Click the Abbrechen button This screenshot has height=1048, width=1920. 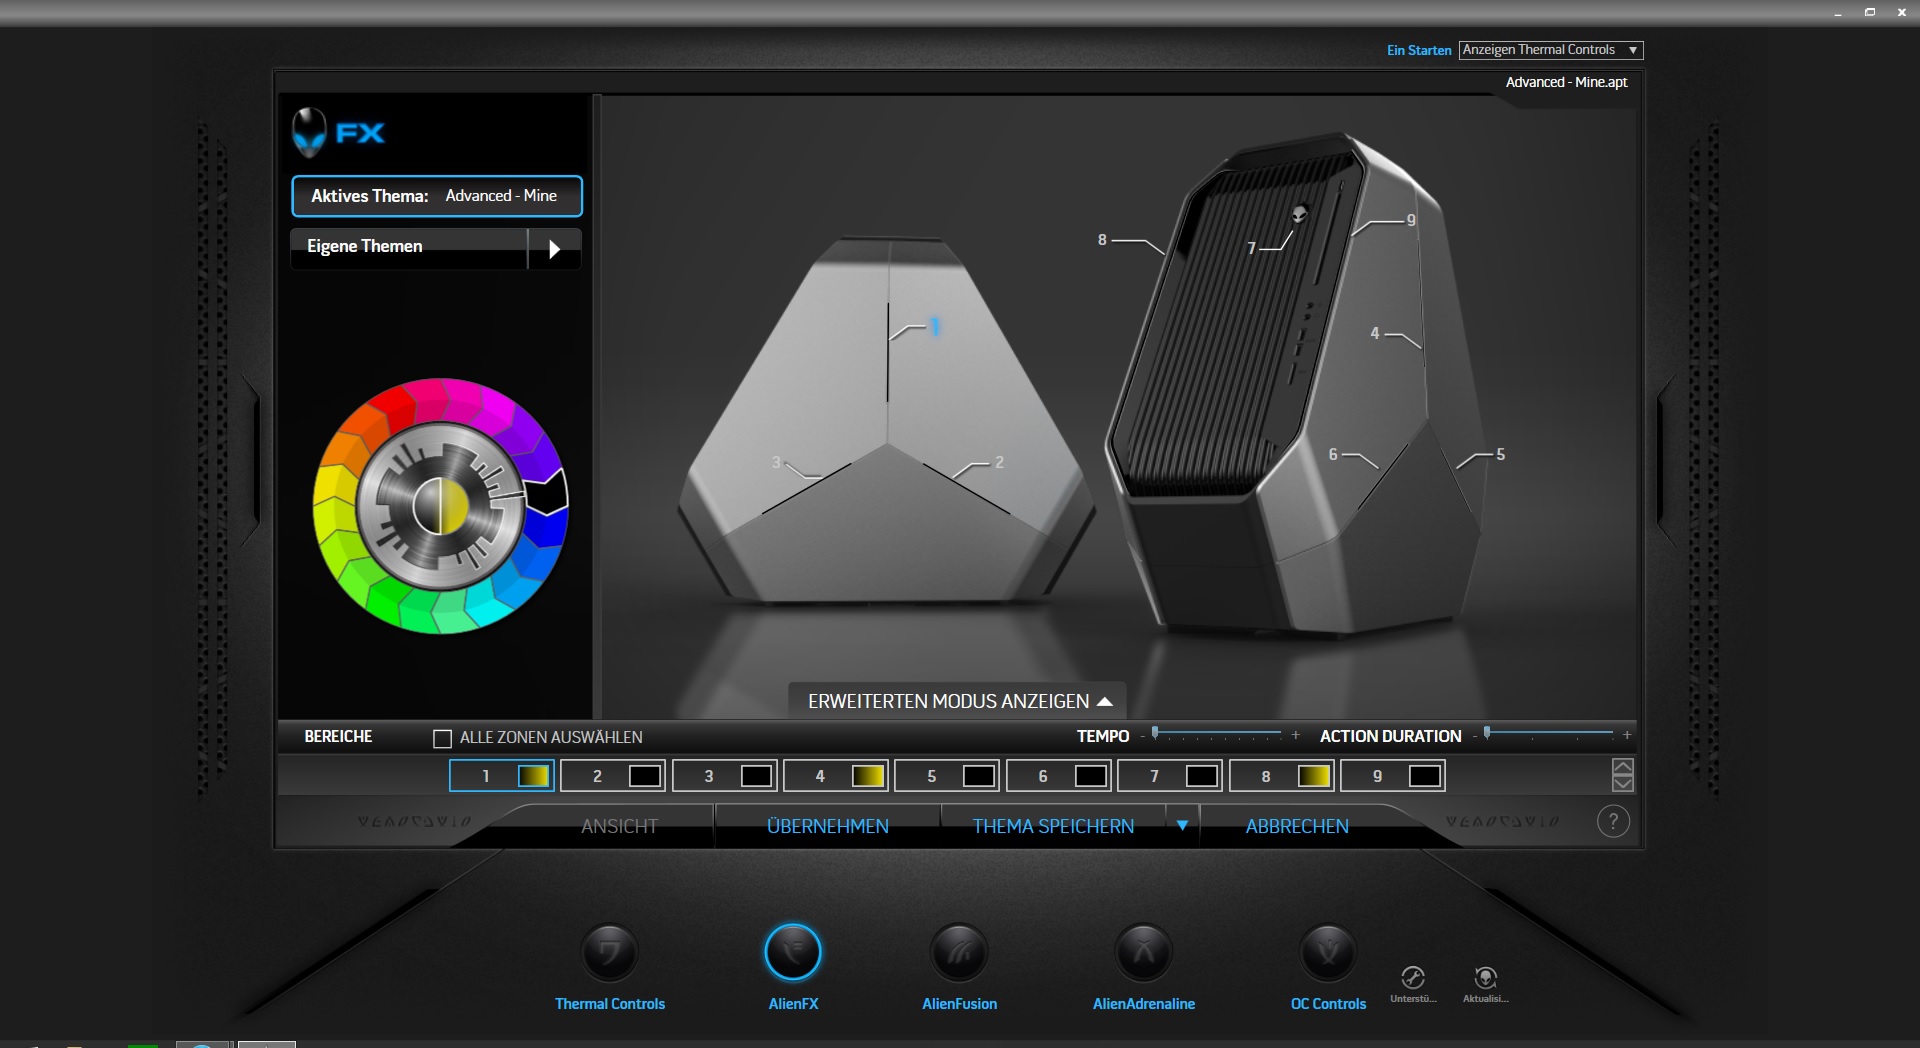coord(1296,826)
